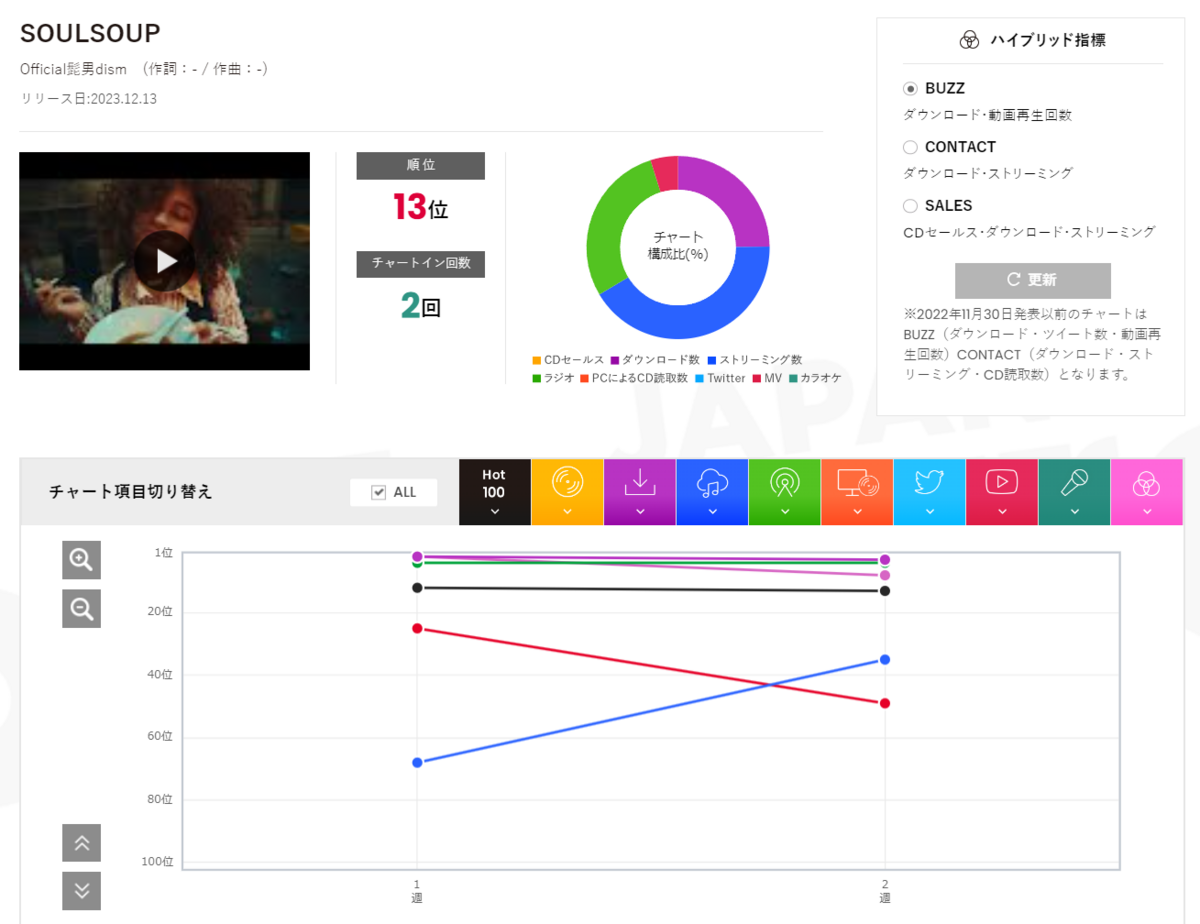
Task: Click the 更新 refresh button
Action: (x=1032, y=280)
